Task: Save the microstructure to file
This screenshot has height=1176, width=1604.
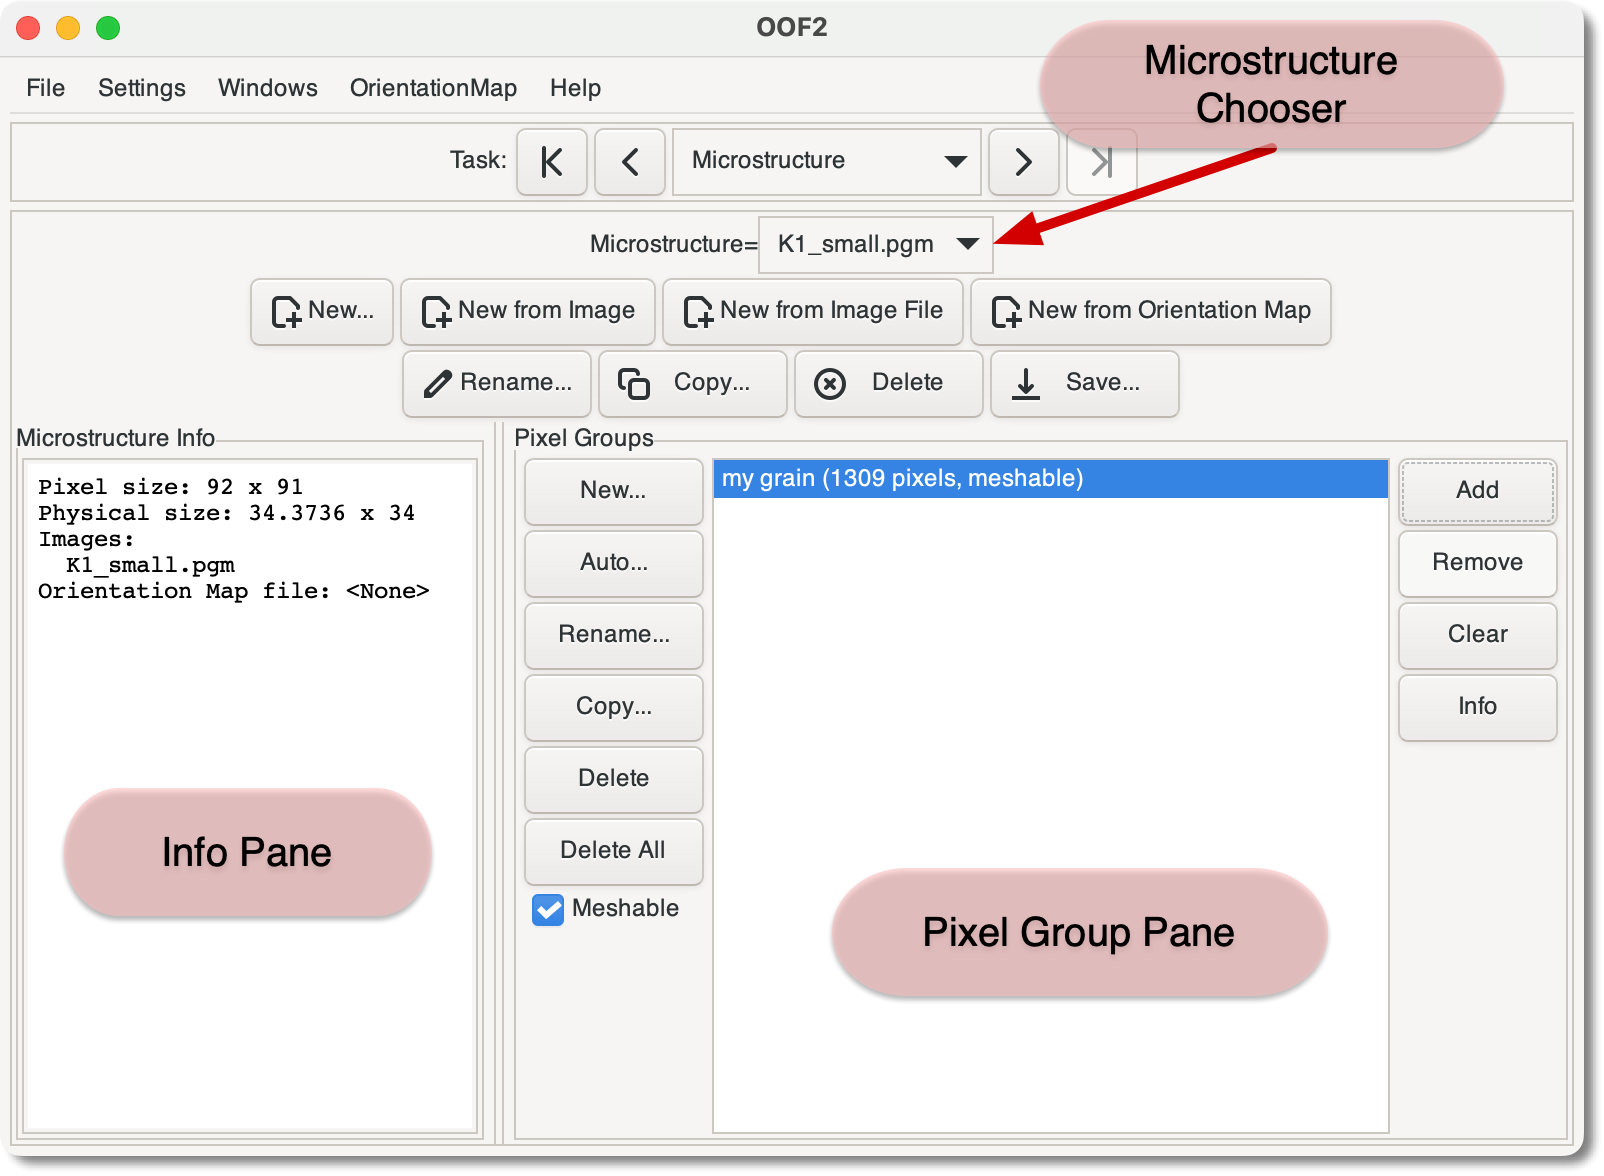Action: 1084,383
